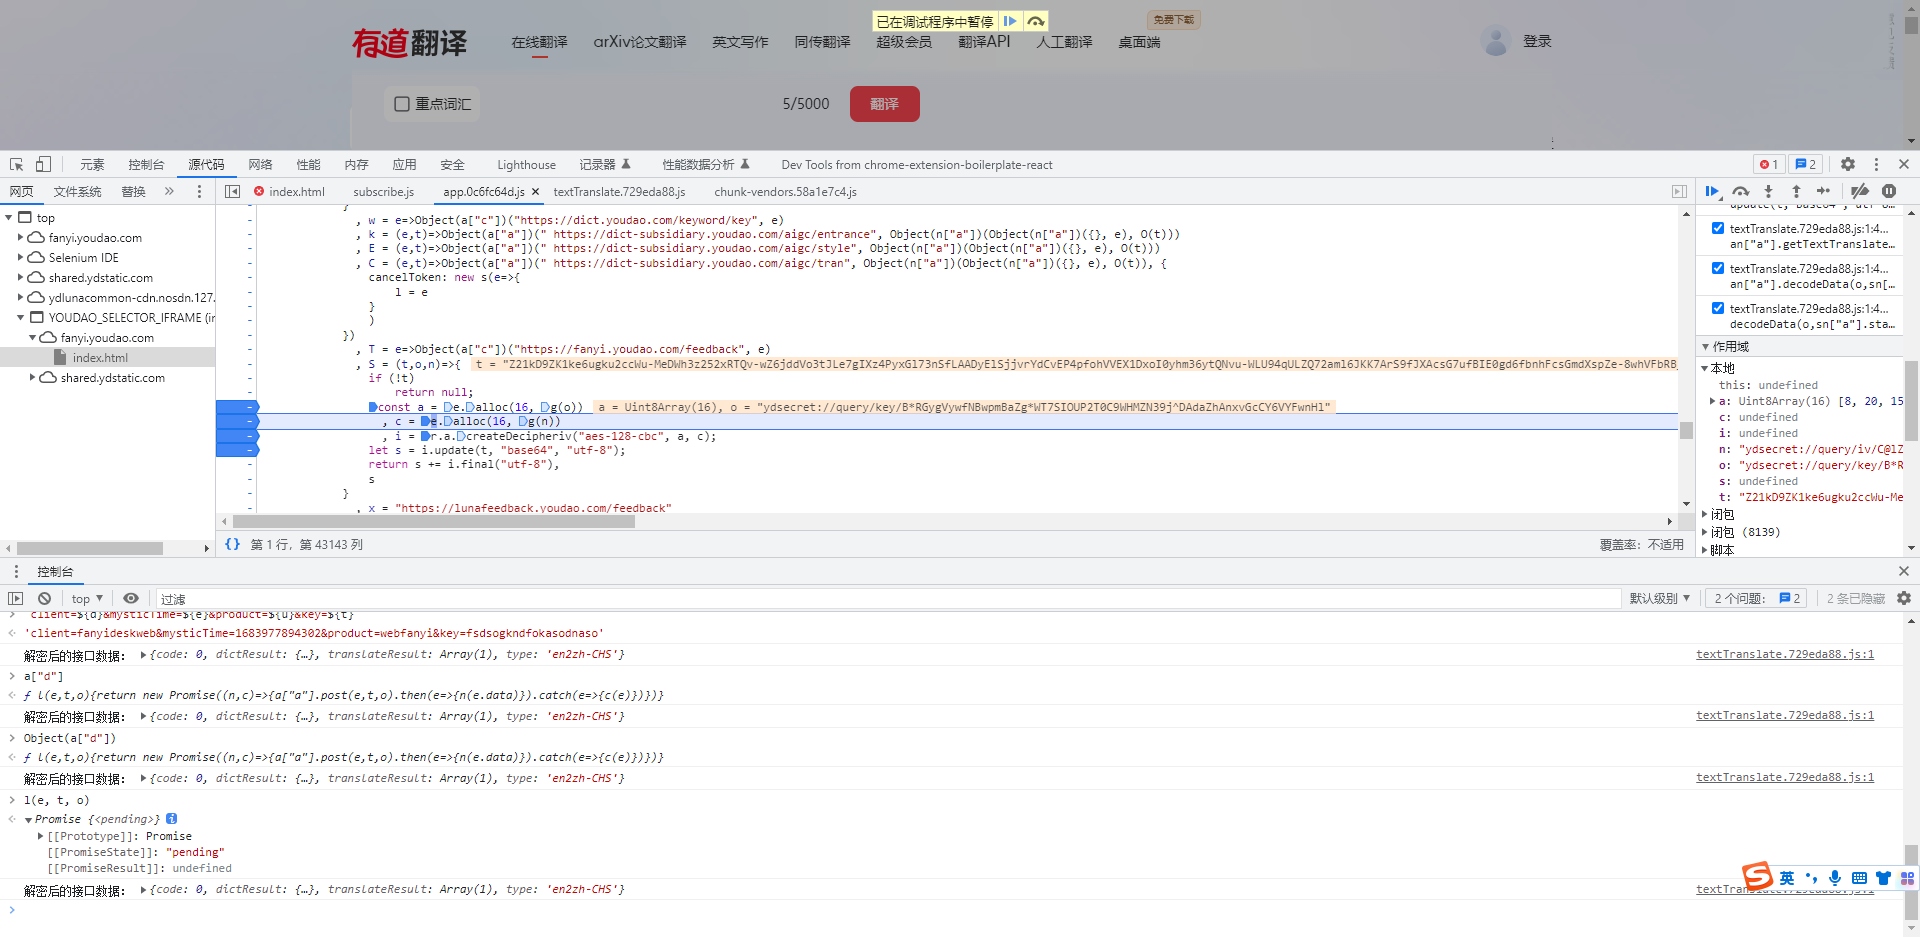
Task: Uncheck the an["a"].decodeData breakpoint checkbox
Action: click(x=1718, y=268)
